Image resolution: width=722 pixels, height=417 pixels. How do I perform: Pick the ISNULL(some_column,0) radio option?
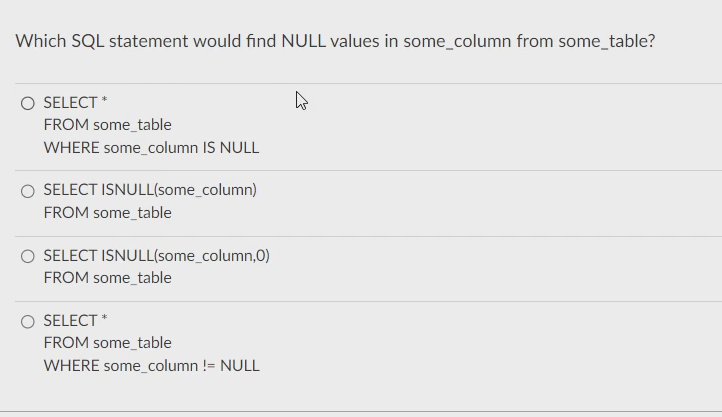[28, 256]
